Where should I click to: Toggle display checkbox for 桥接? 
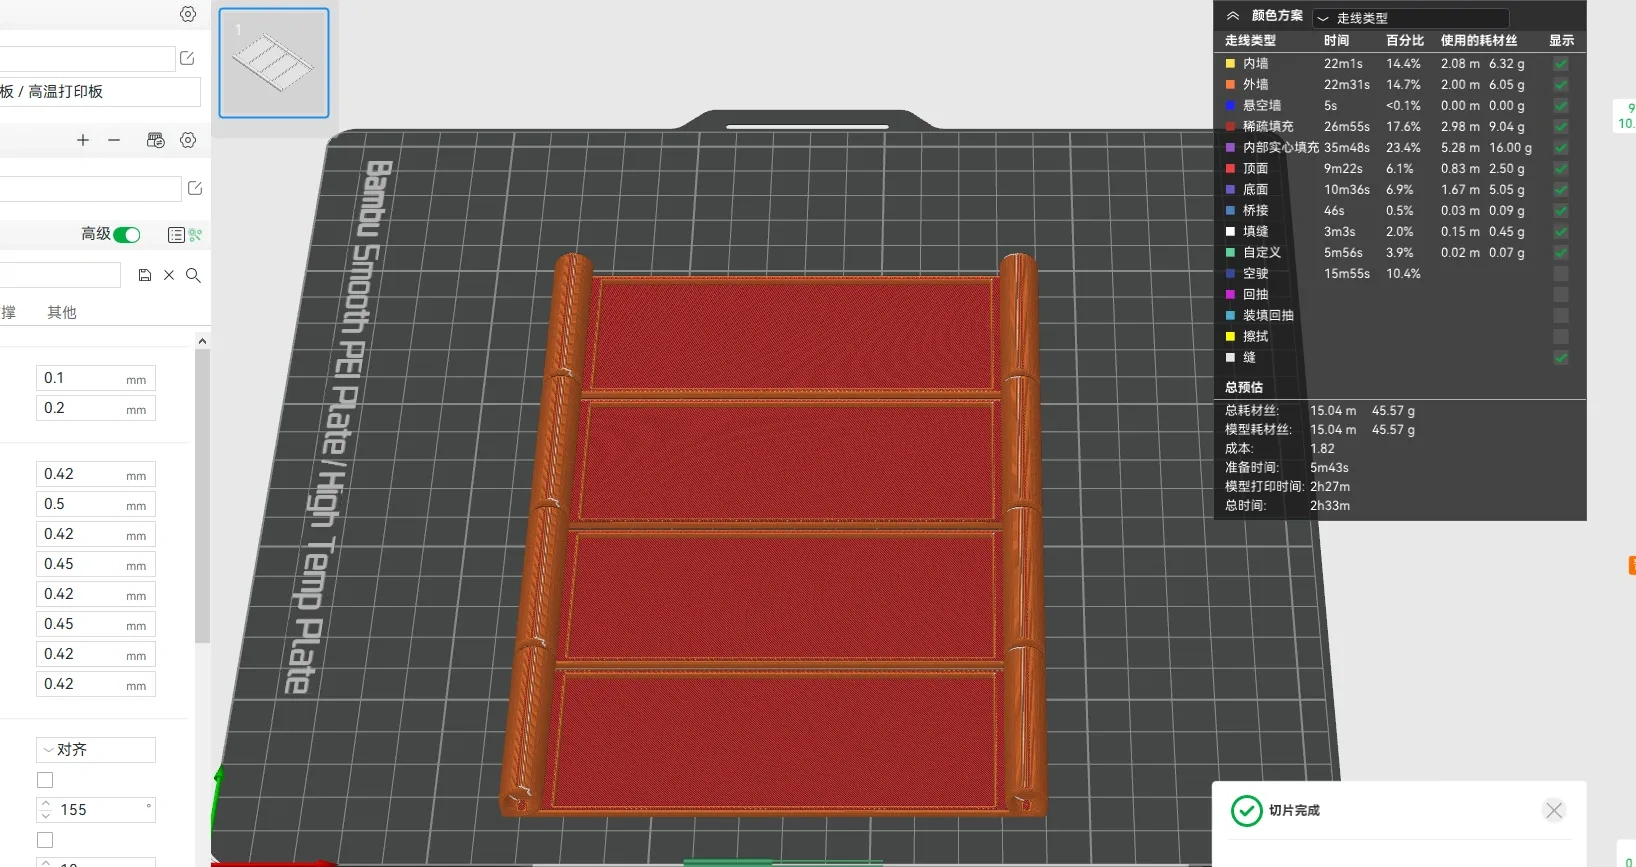tap(1561, 211)
